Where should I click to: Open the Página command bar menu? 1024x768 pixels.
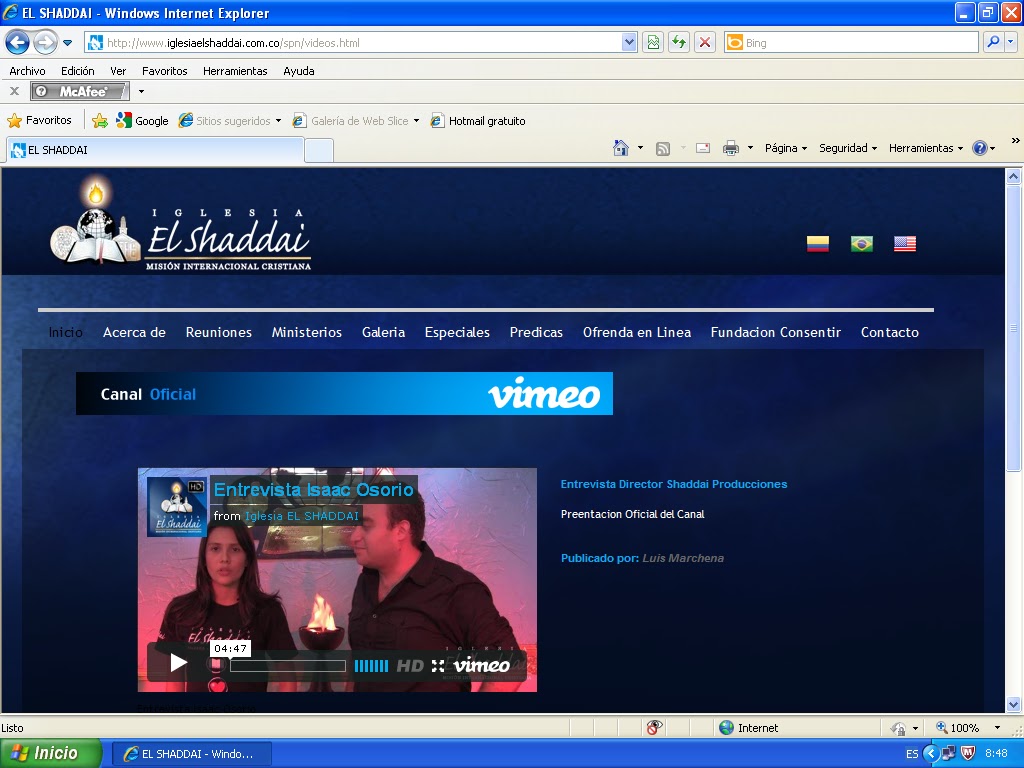[x=786, y=148]
